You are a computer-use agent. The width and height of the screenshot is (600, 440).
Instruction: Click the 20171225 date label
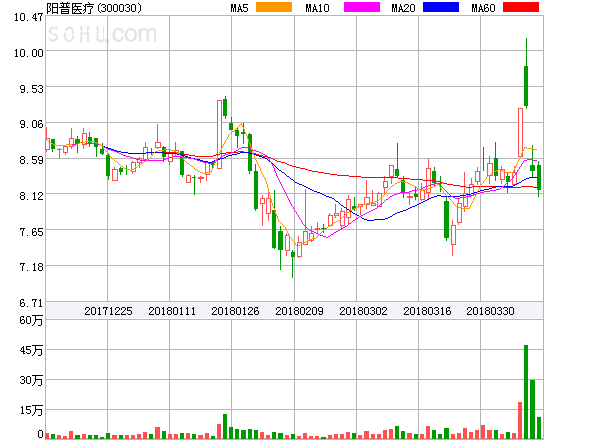108,311
